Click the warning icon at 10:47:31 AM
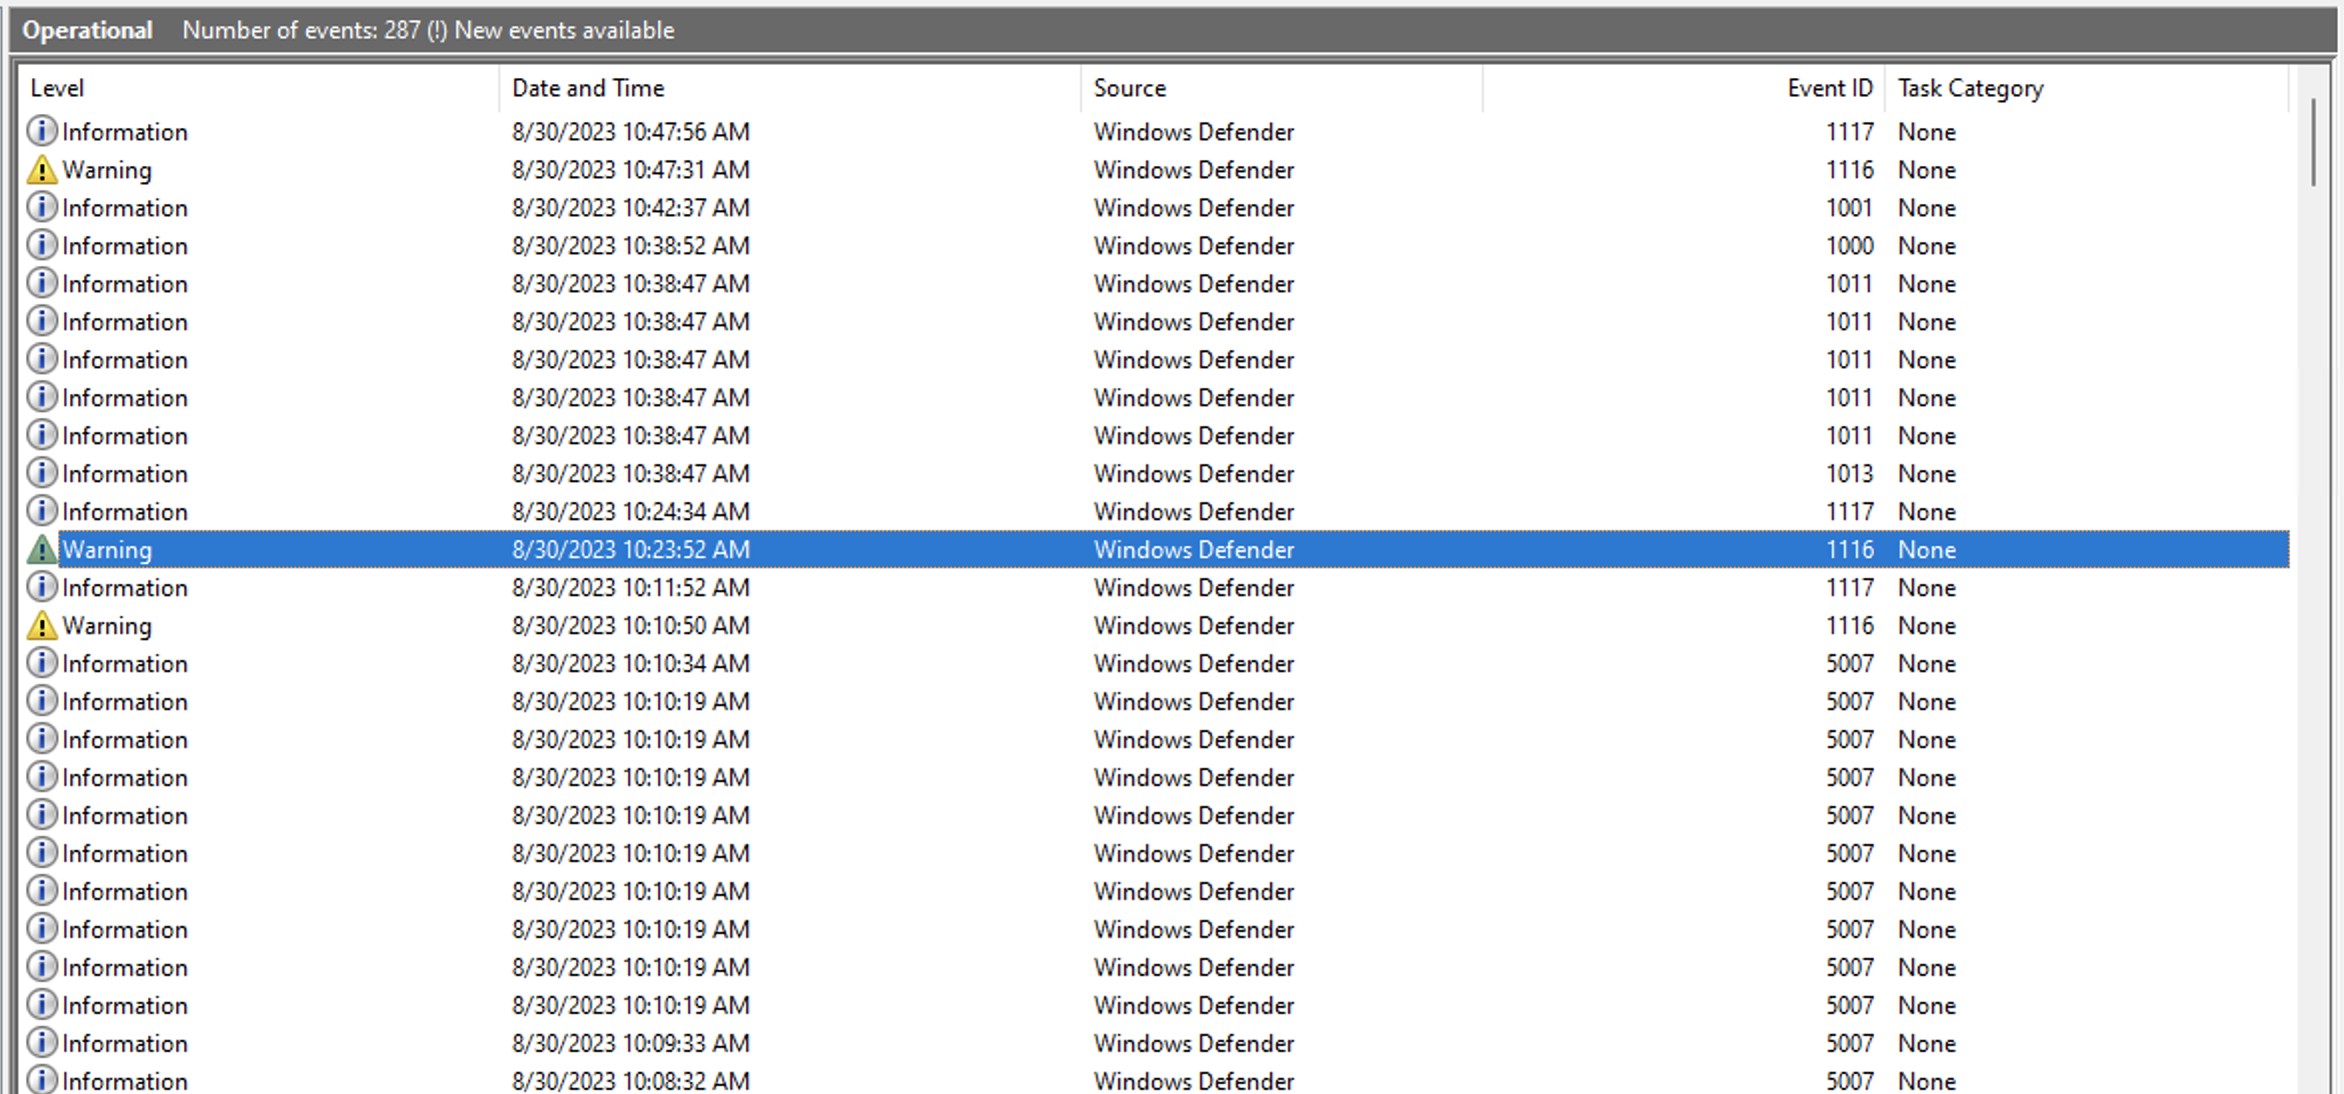2344x1094 pixels. tap(41, 170)
